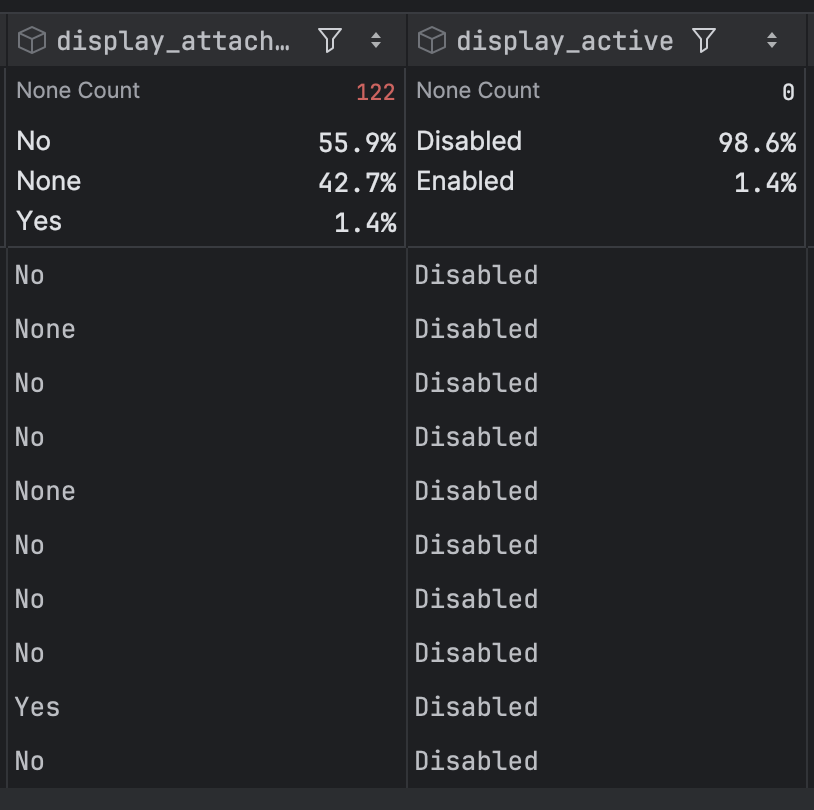The height and width of the screenshot is (810, 814).
Task: Open filter for display_attach column
Action: (330, 40)
